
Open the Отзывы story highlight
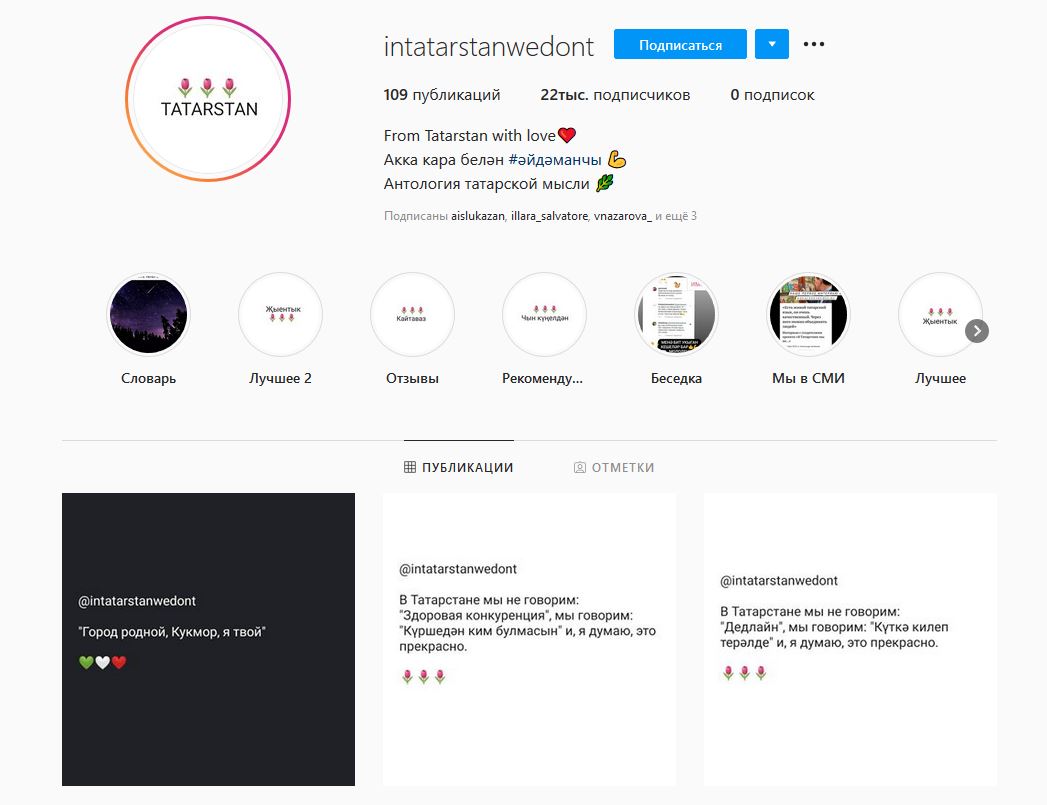(412, 314)
